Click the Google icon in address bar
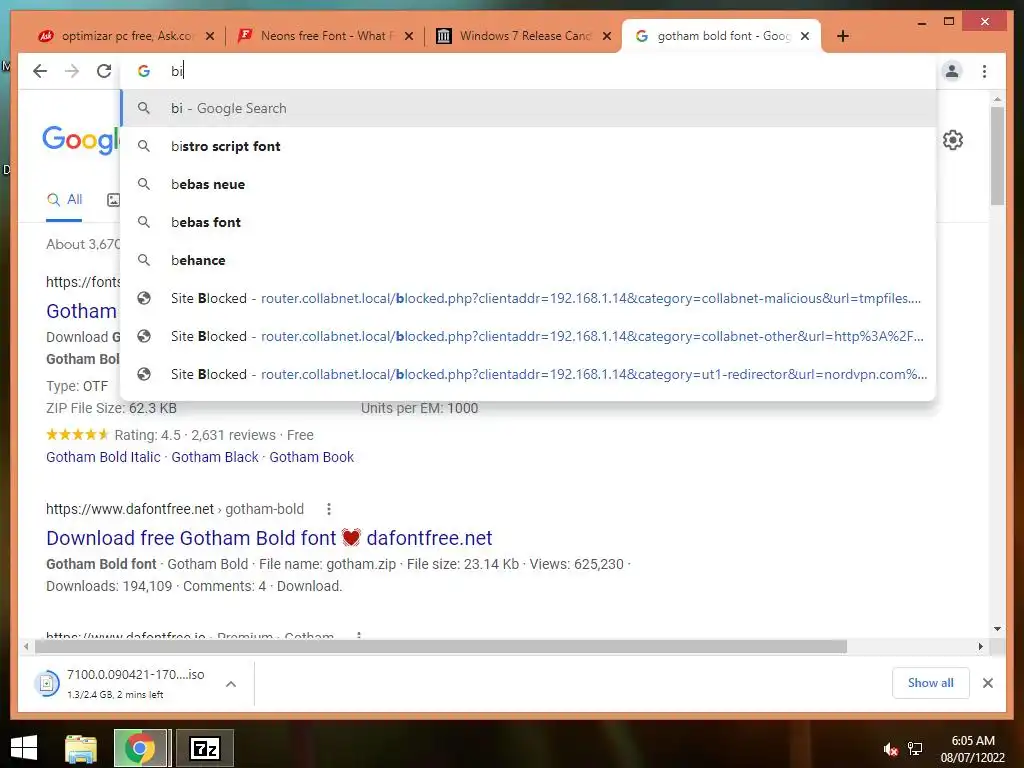The image size is (1024, 768). [x=144, y=71]
